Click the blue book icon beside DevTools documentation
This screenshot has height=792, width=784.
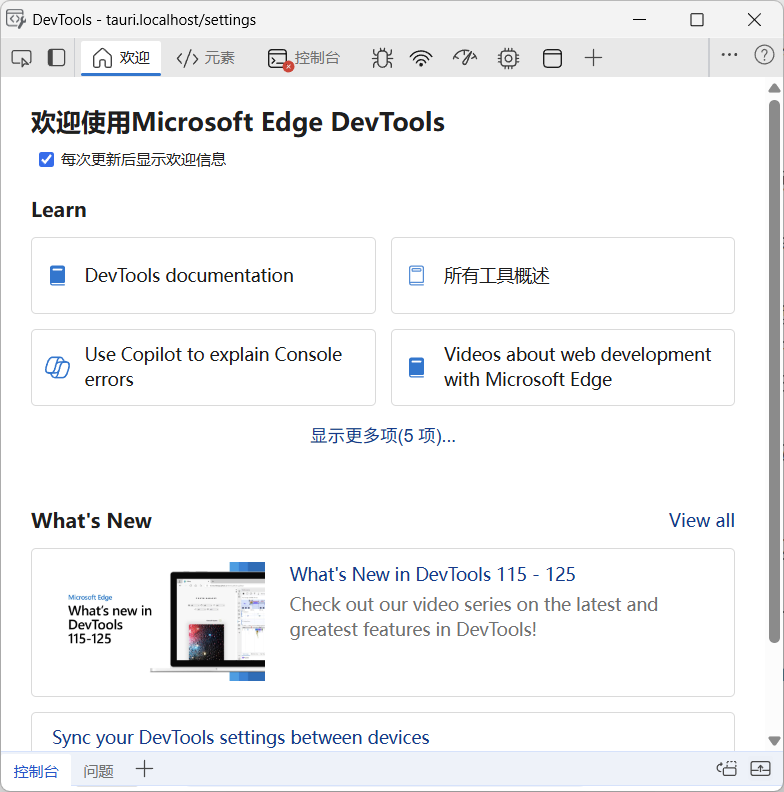pos(58,276)
